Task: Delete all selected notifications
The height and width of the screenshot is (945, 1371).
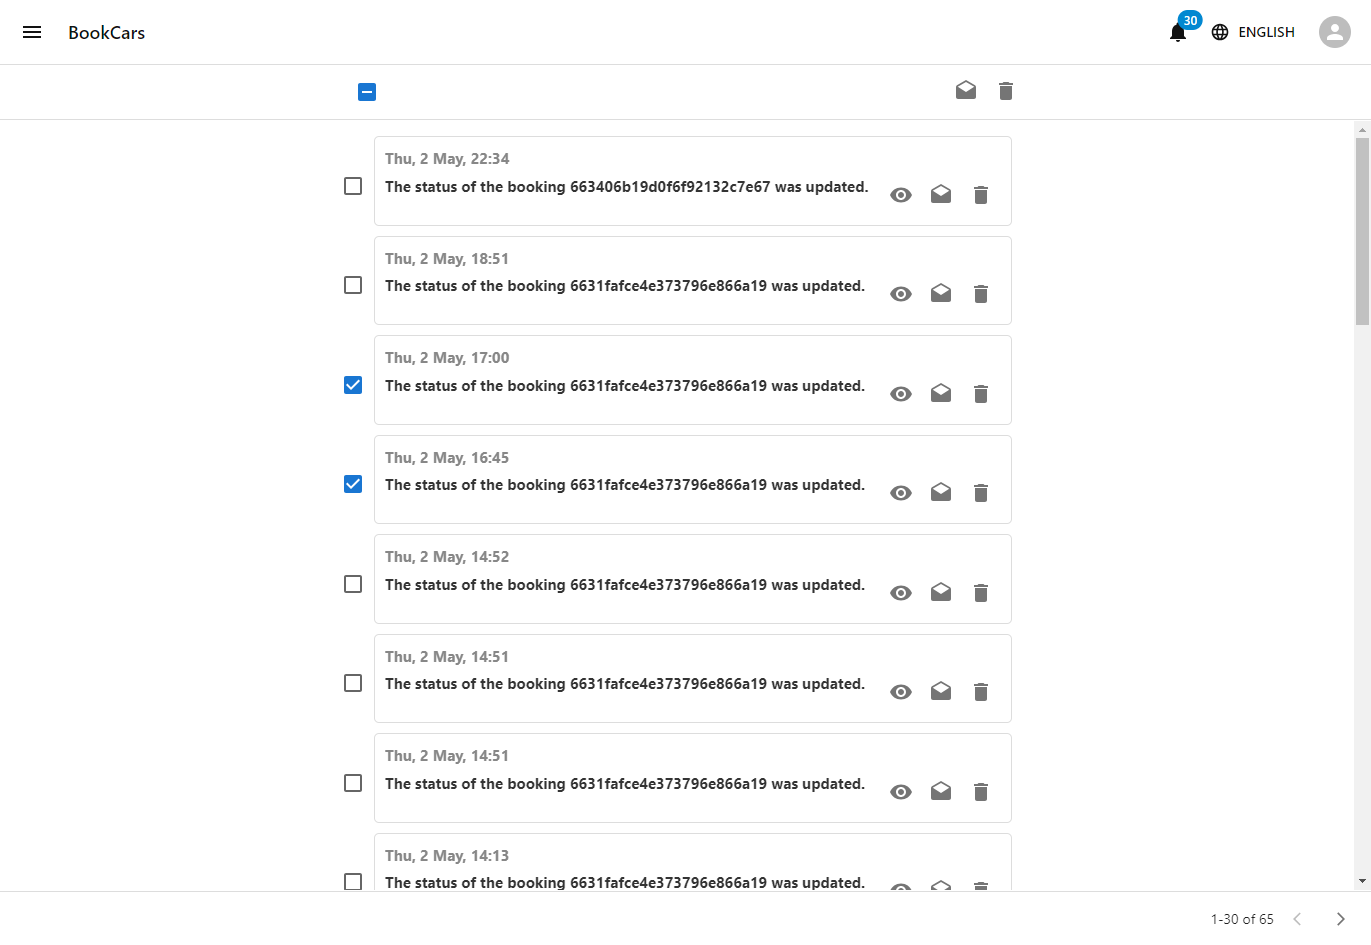Action: pos(1006,91)
